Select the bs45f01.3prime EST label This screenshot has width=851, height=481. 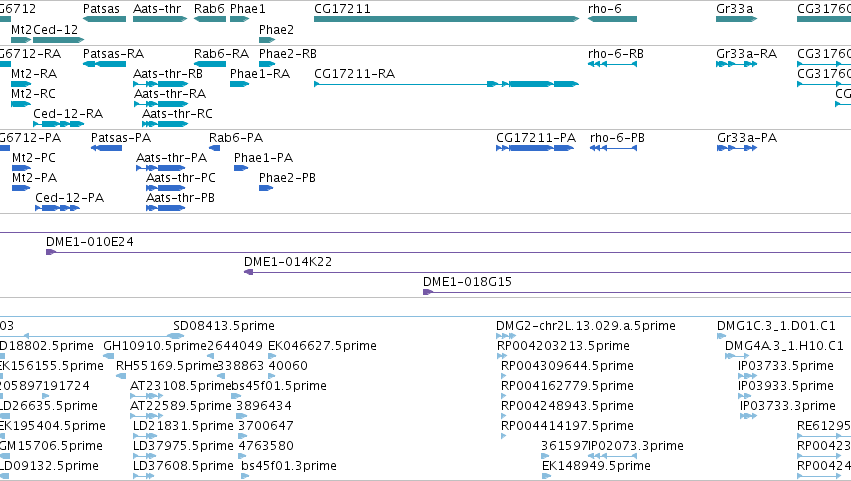289,466
